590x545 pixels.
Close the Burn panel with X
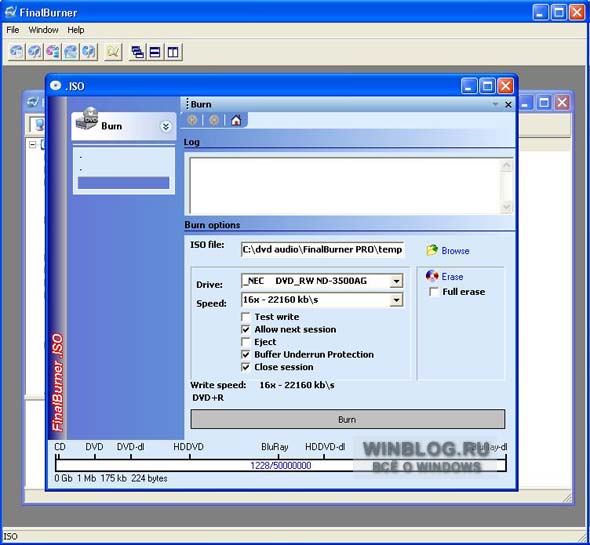tap(508, 105)
